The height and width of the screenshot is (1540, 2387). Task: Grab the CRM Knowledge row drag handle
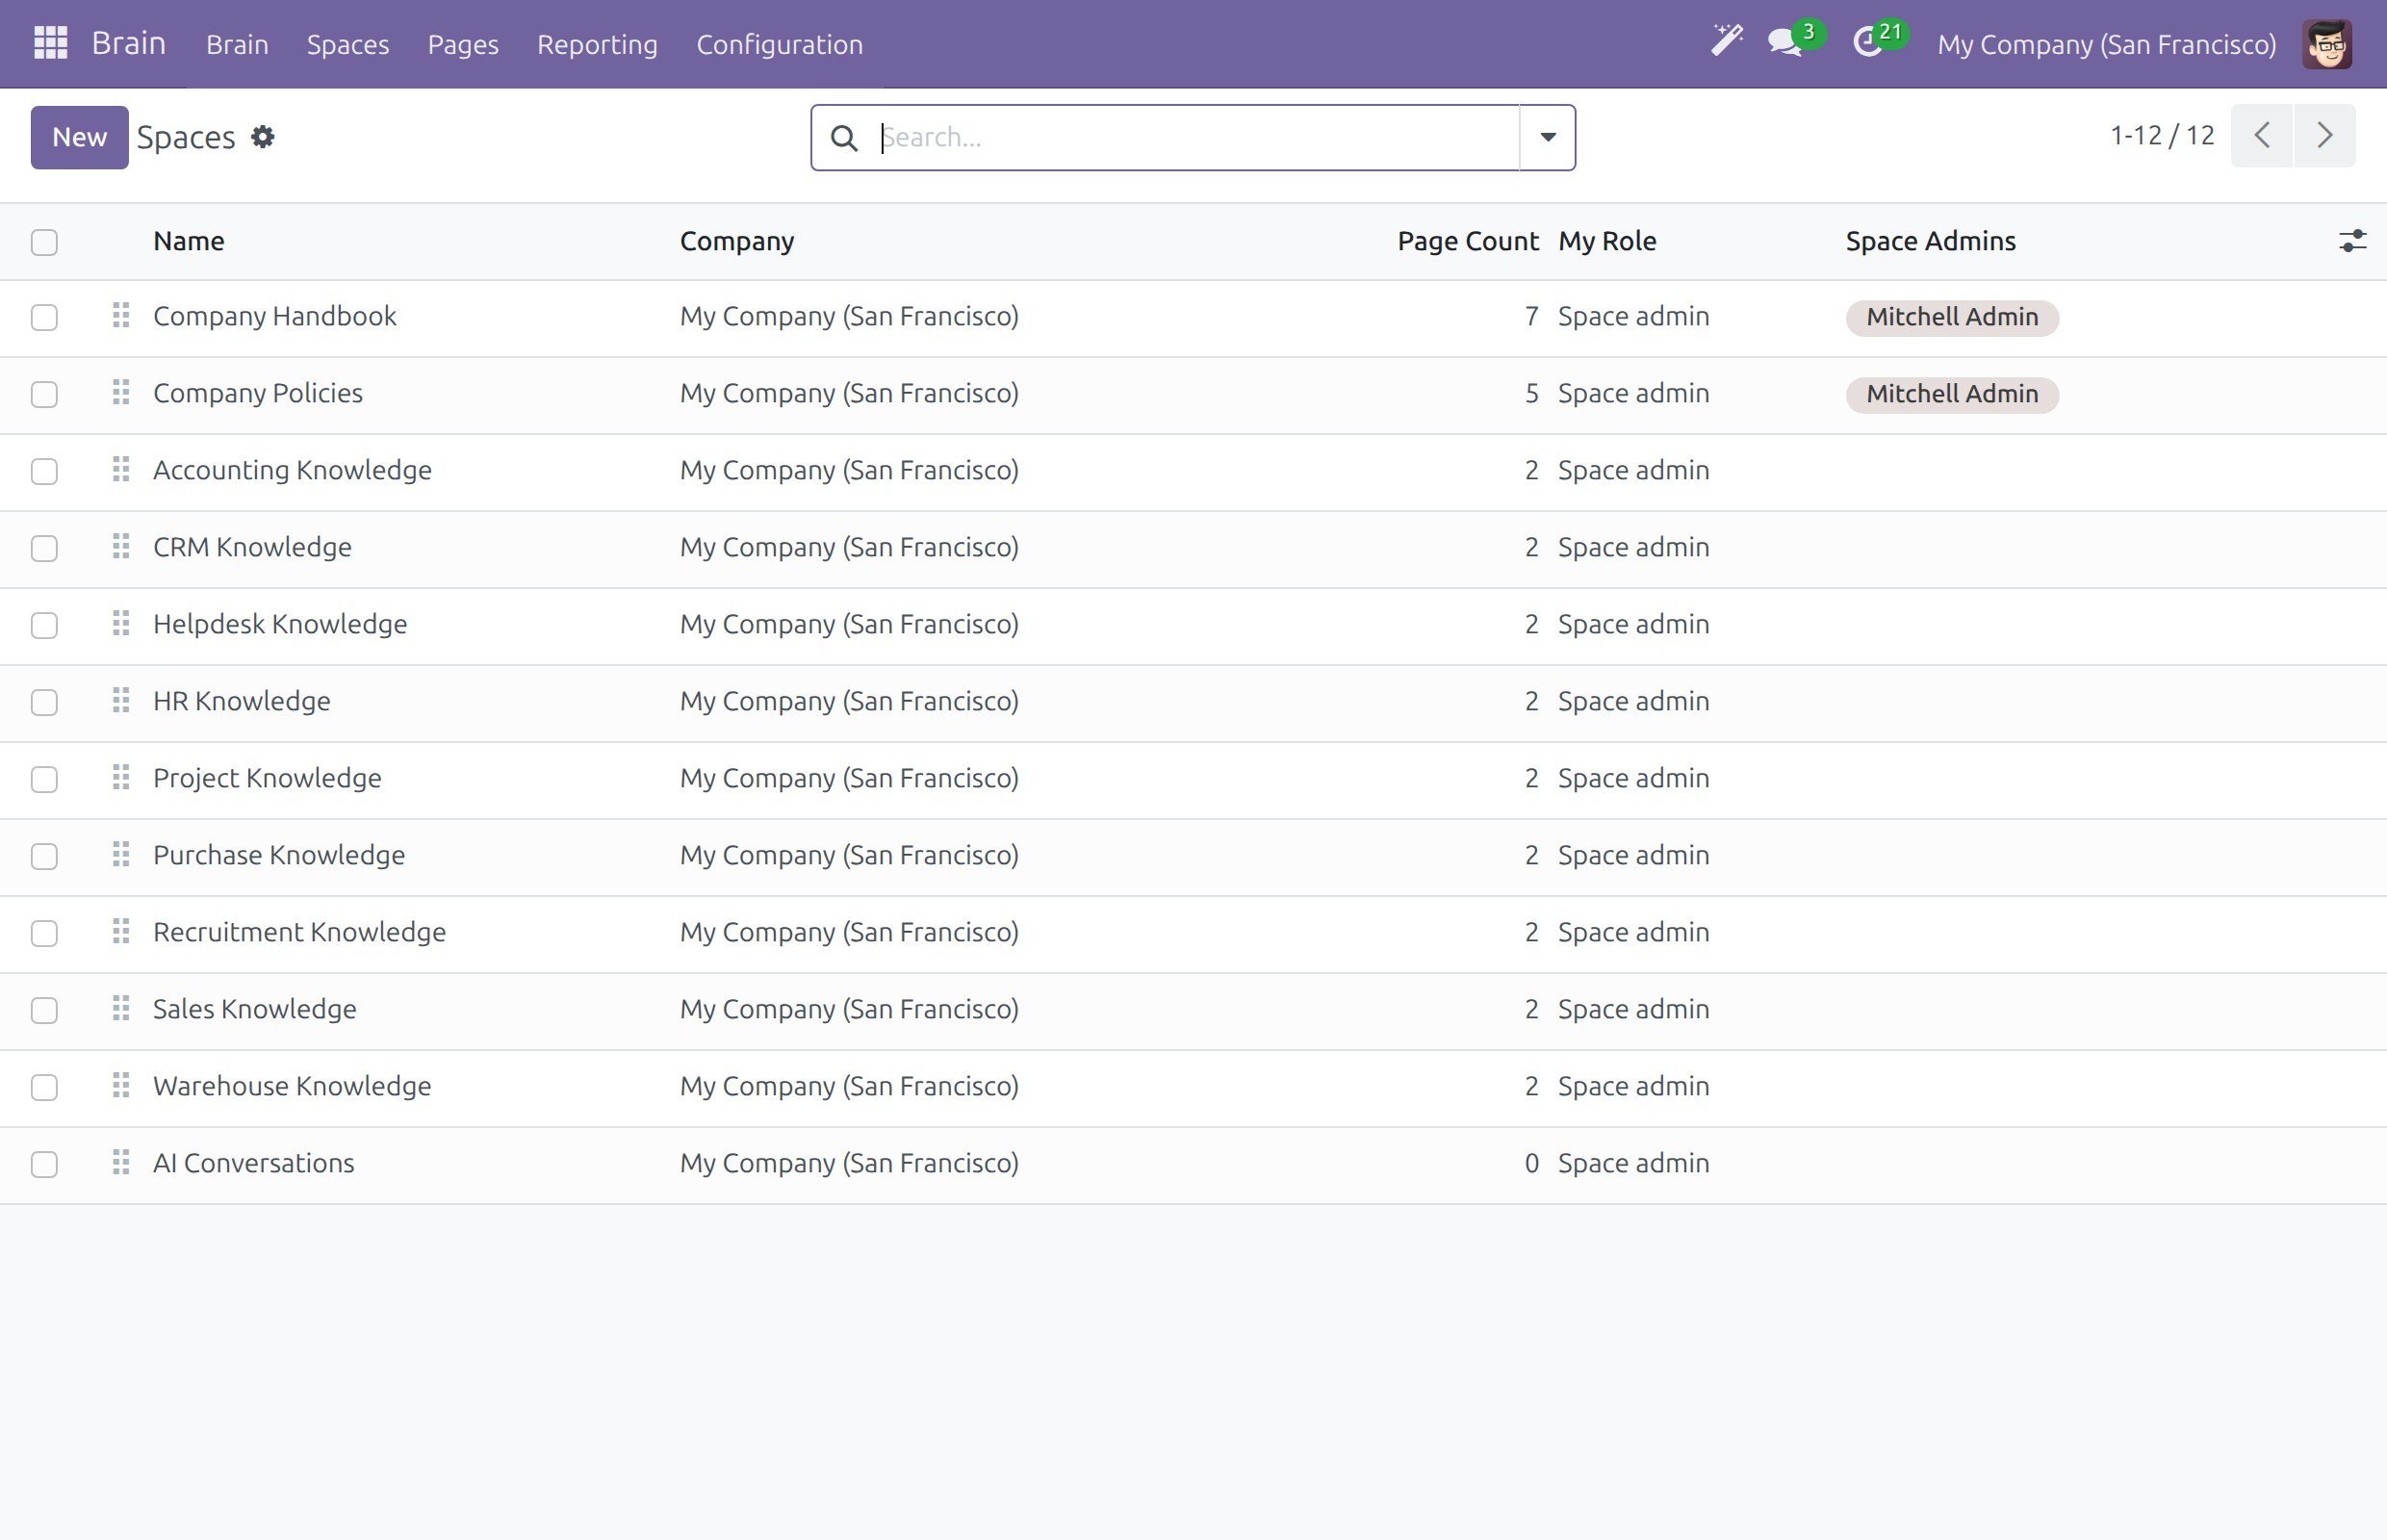pyautogui.click(x=121, y=547)
